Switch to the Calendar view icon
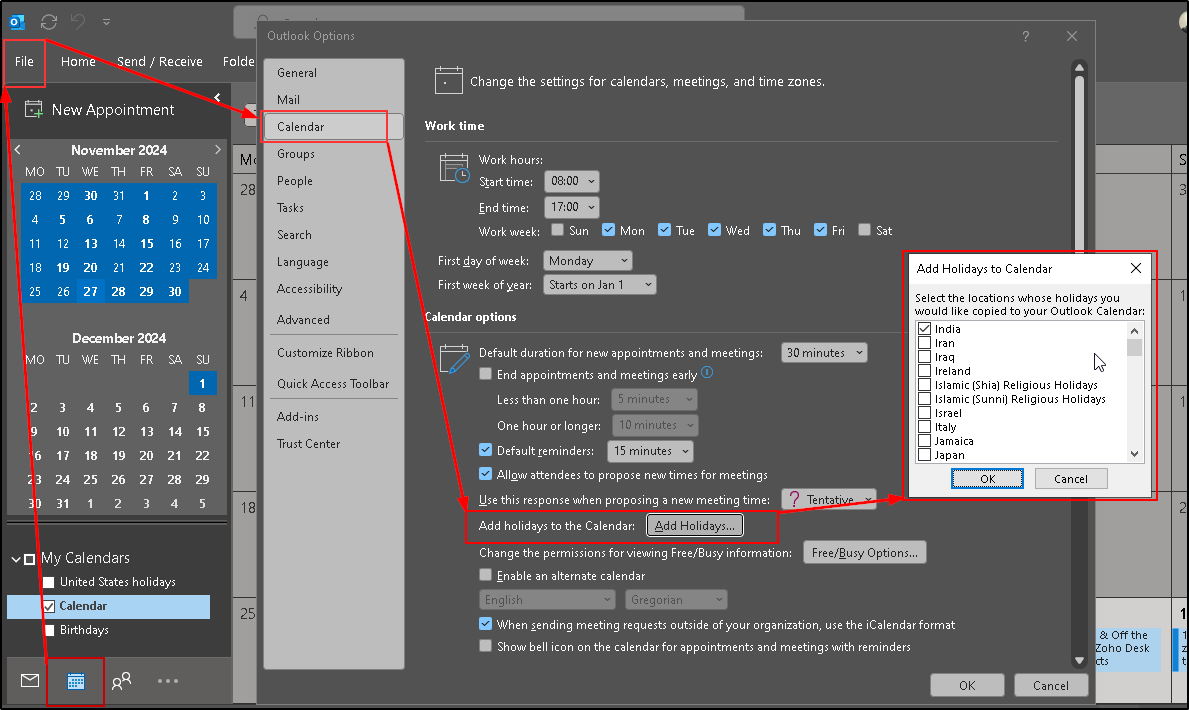This screenshot has width=1189, height=710. pyautogui.click(x=76, y=681)
